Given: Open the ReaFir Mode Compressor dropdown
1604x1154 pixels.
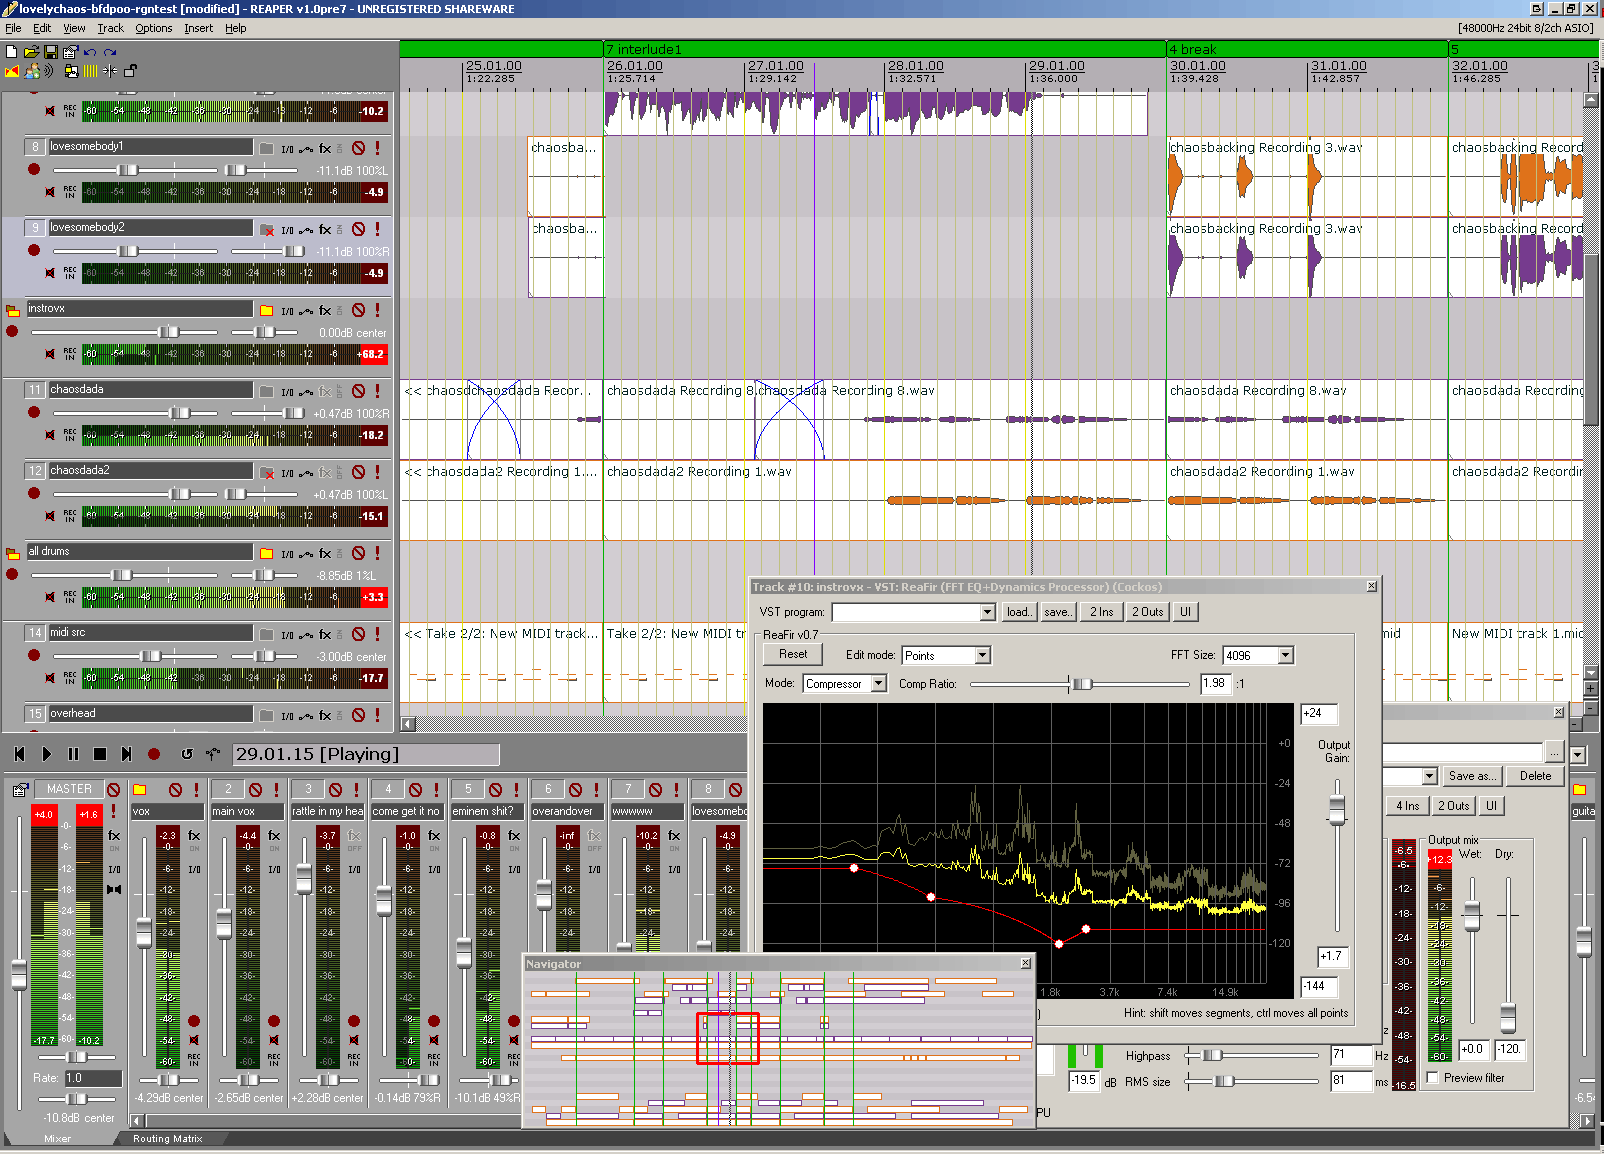Looking at the screenshot, I should [845, 683].
